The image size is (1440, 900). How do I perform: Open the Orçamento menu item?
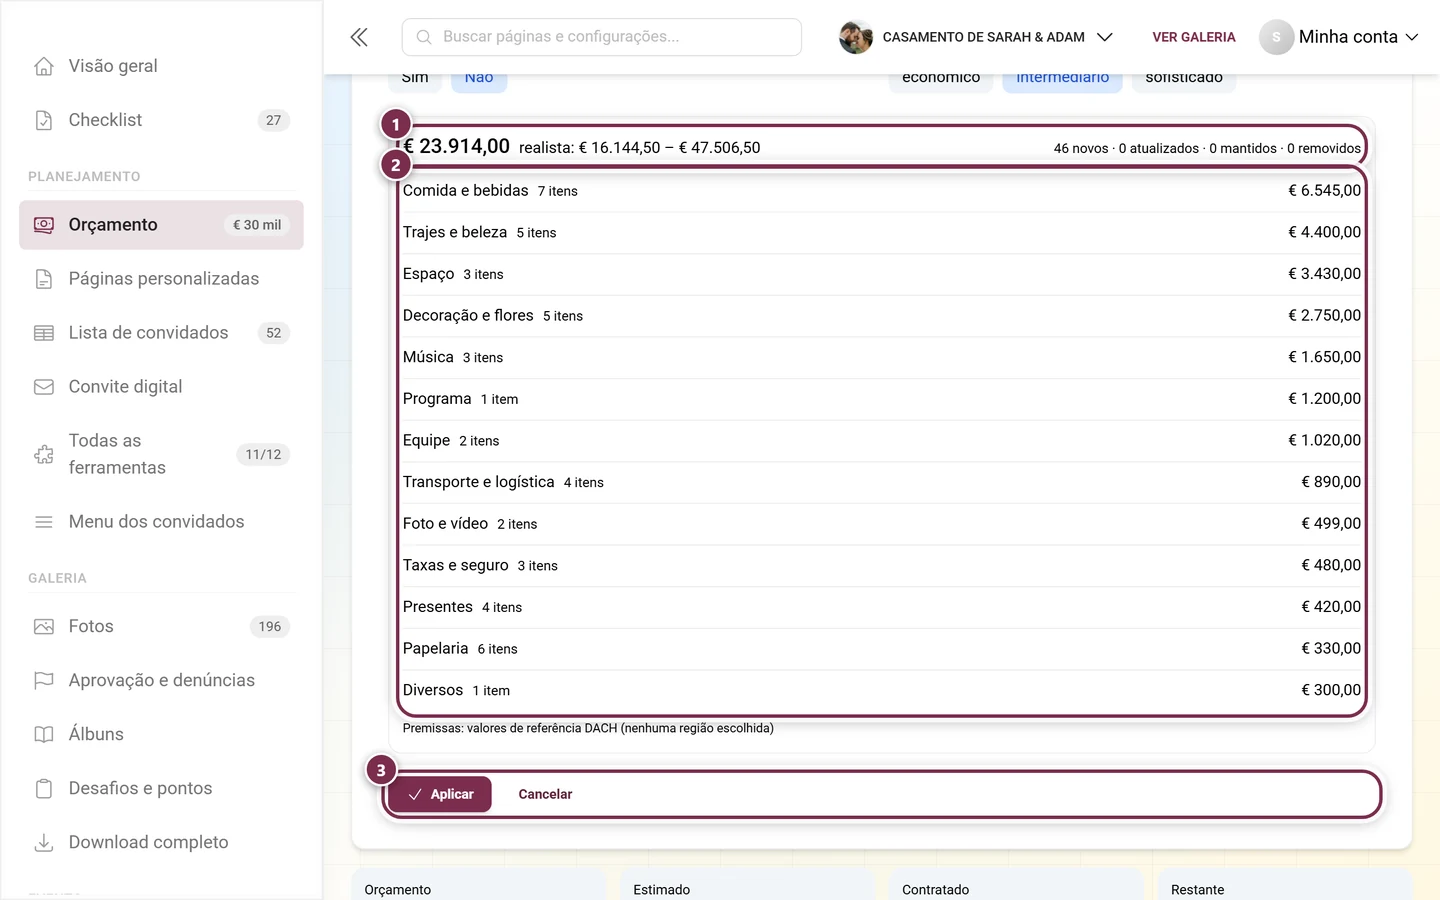point(161,225)
